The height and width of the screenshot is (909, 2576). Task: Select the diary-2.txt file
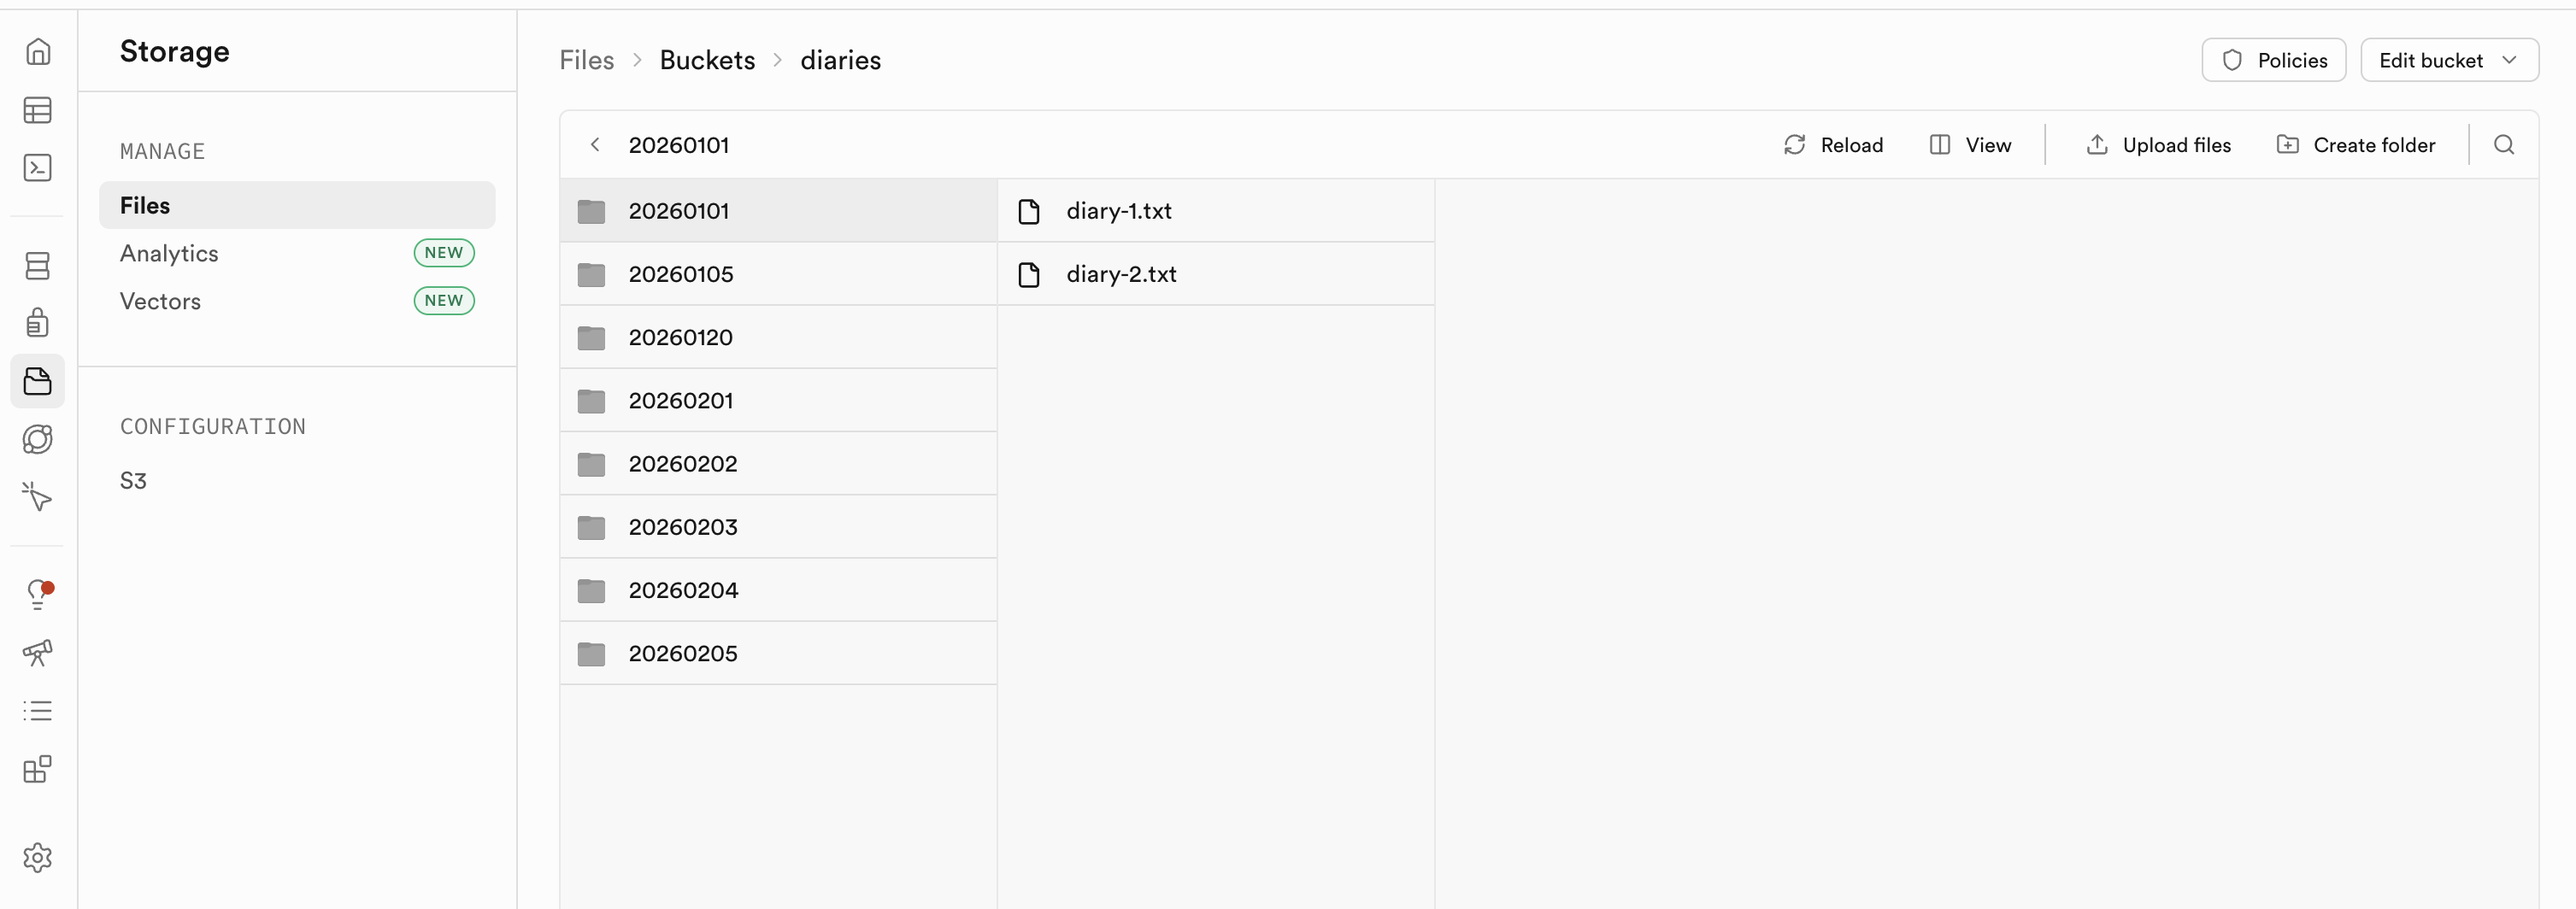click(x=1121, y=275)
